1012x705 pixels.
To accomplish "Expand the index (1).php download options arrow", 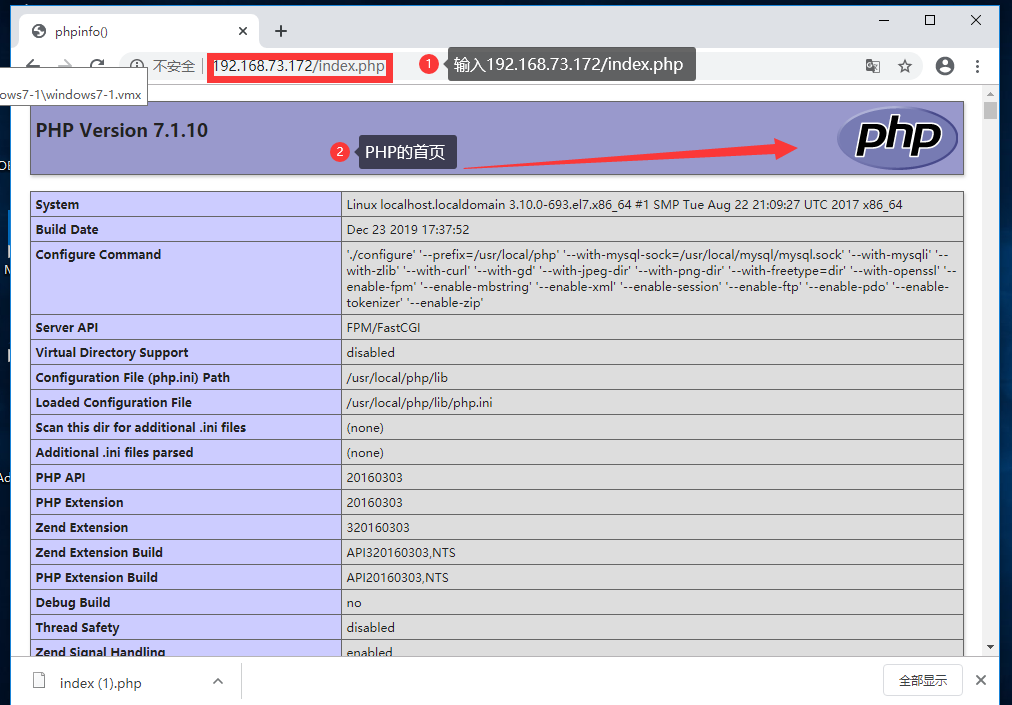I will [x=218, y=681].
